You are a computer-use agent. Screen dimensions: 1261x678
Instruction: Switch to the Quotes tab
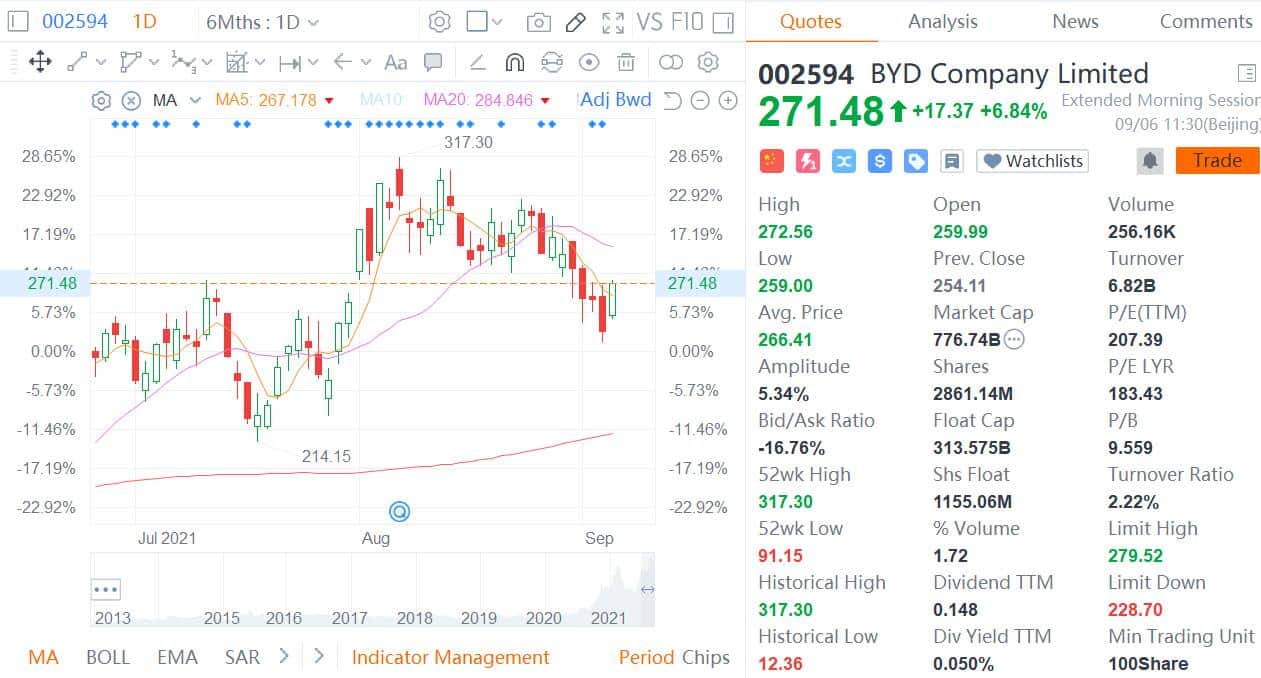[x=811, y=21]
